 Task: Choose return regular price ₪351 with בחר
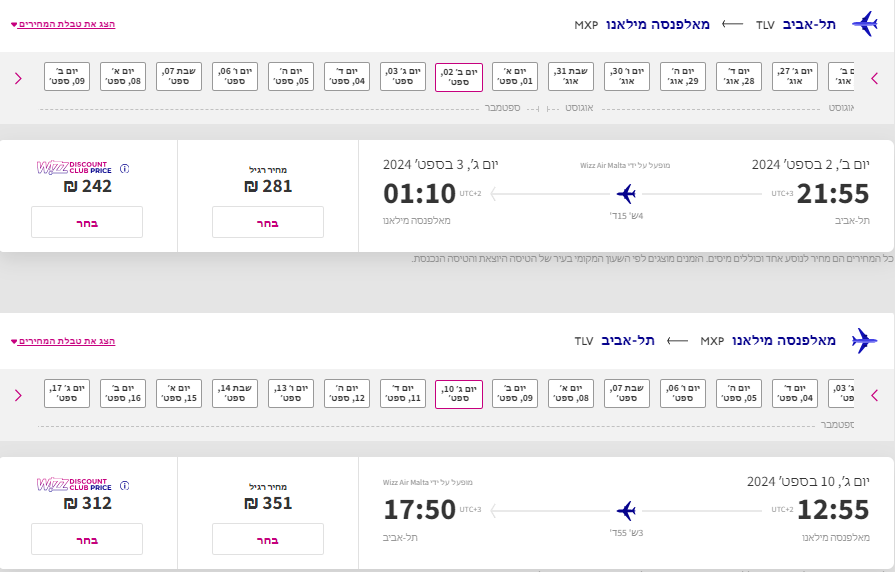coord(268,539)
